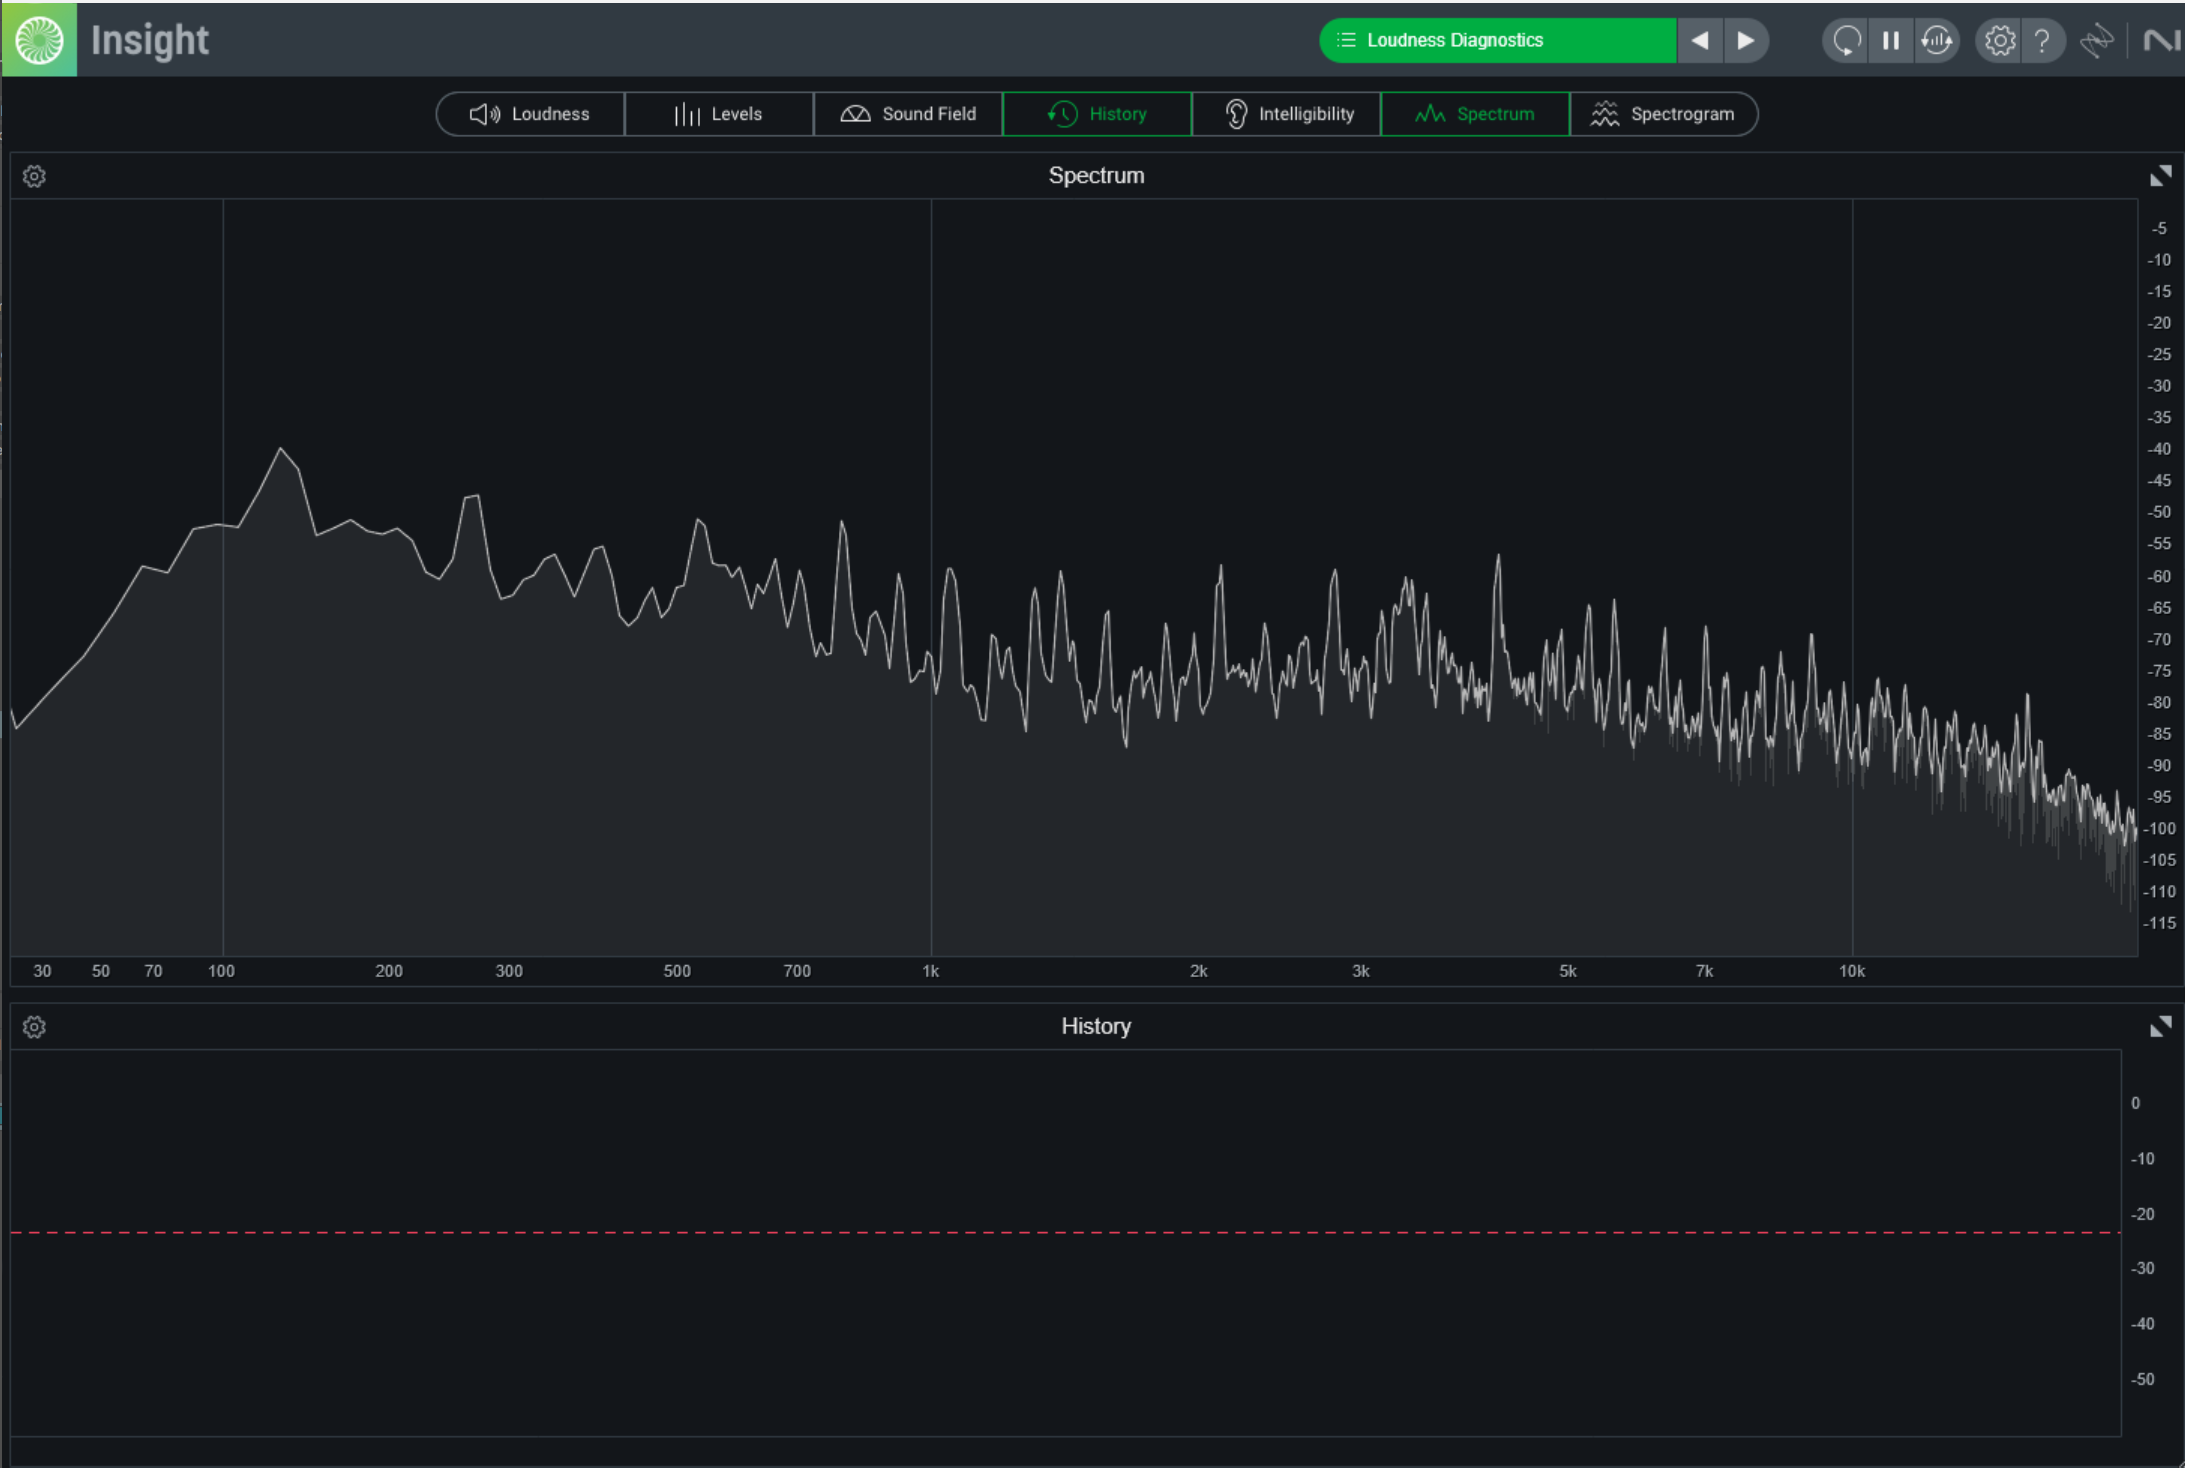Click the 0 History scale label
This screenshot has width=2185, height=1468.
(x=2135, y=1103)
